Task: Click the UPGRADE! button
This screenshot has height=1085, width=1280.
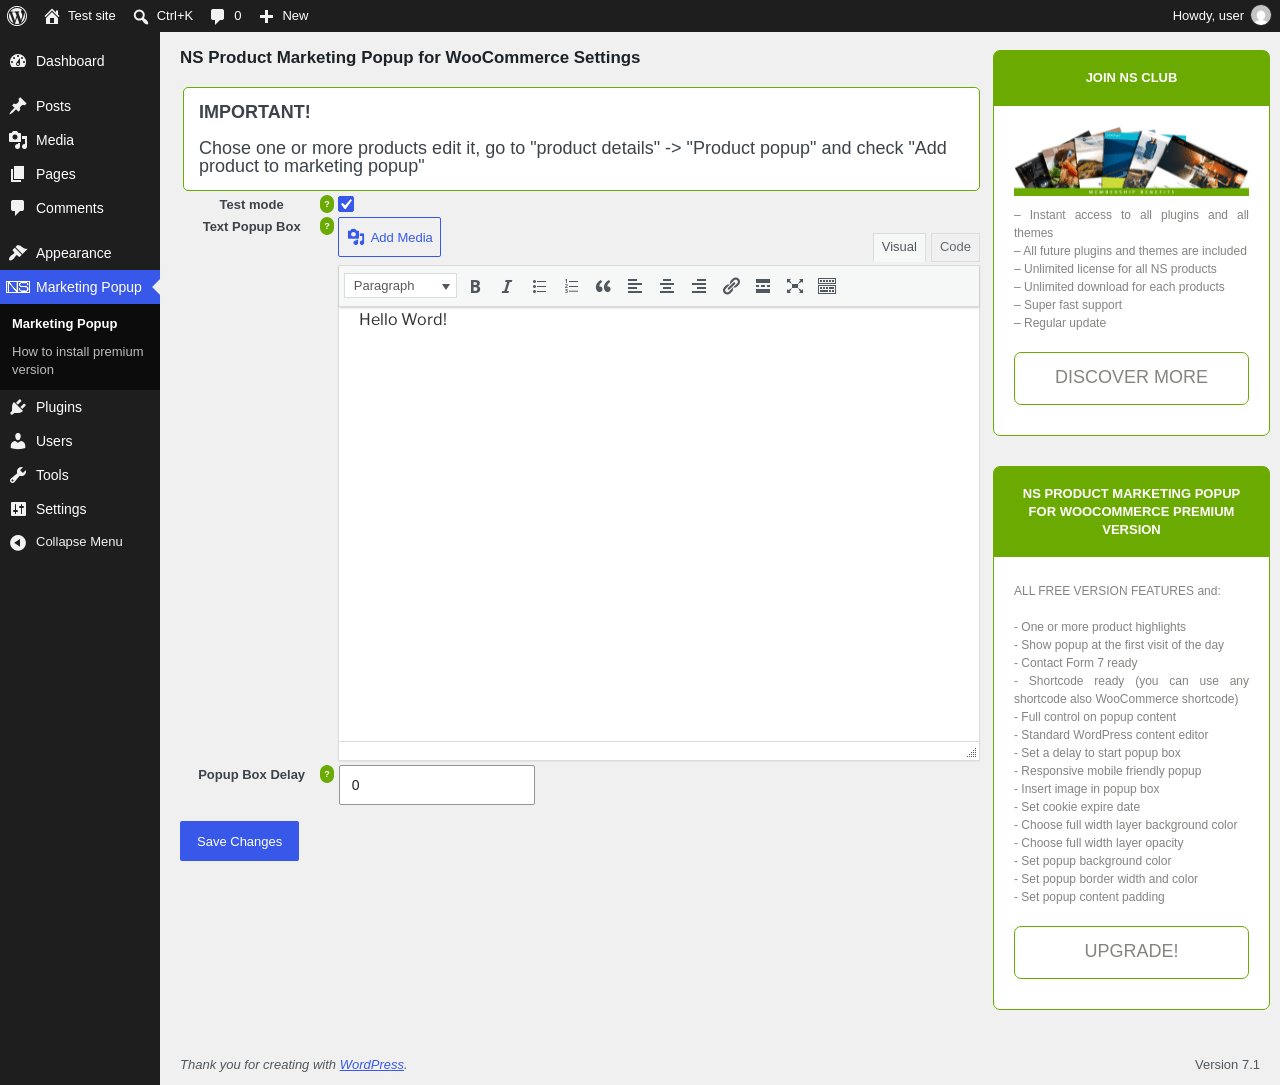Action: pos(1131,952)
